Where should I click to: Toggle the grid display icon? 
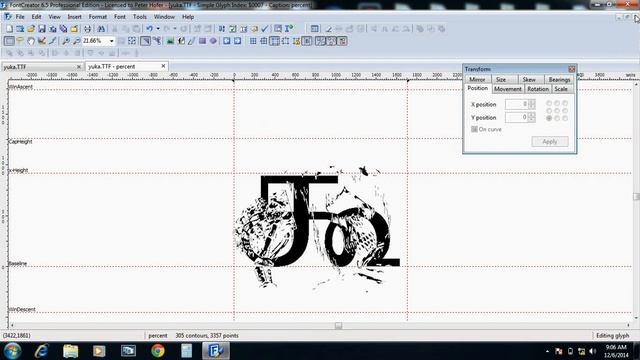[253, 41]
